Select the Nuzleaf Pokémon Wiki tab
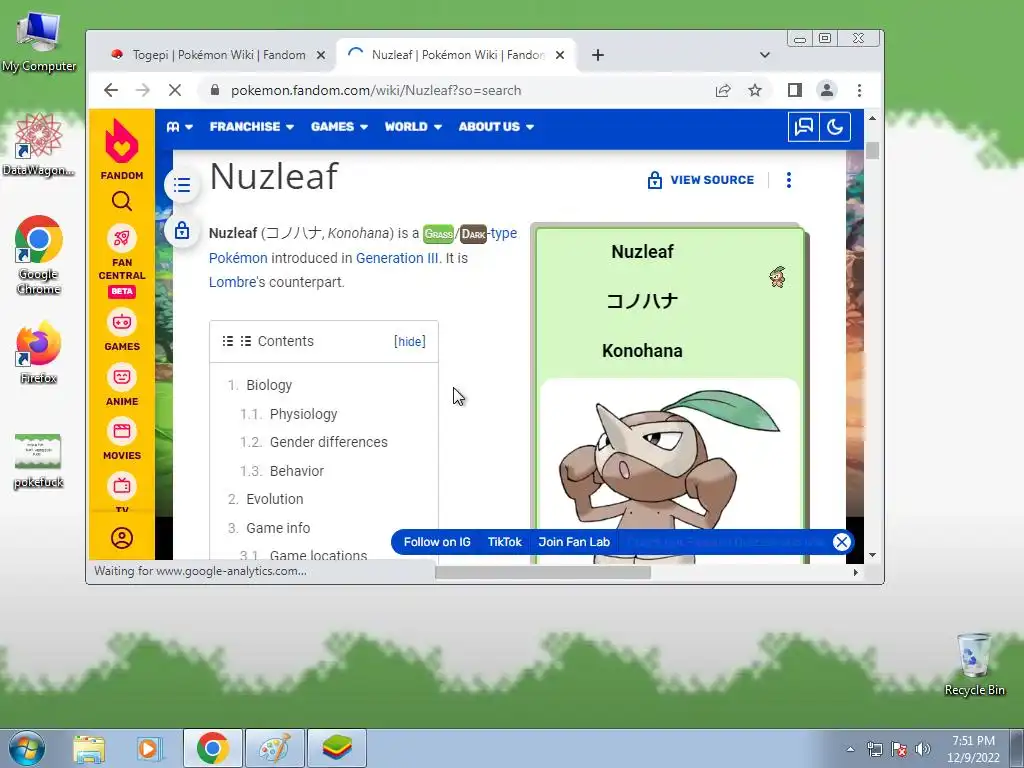 pos(457,55)
